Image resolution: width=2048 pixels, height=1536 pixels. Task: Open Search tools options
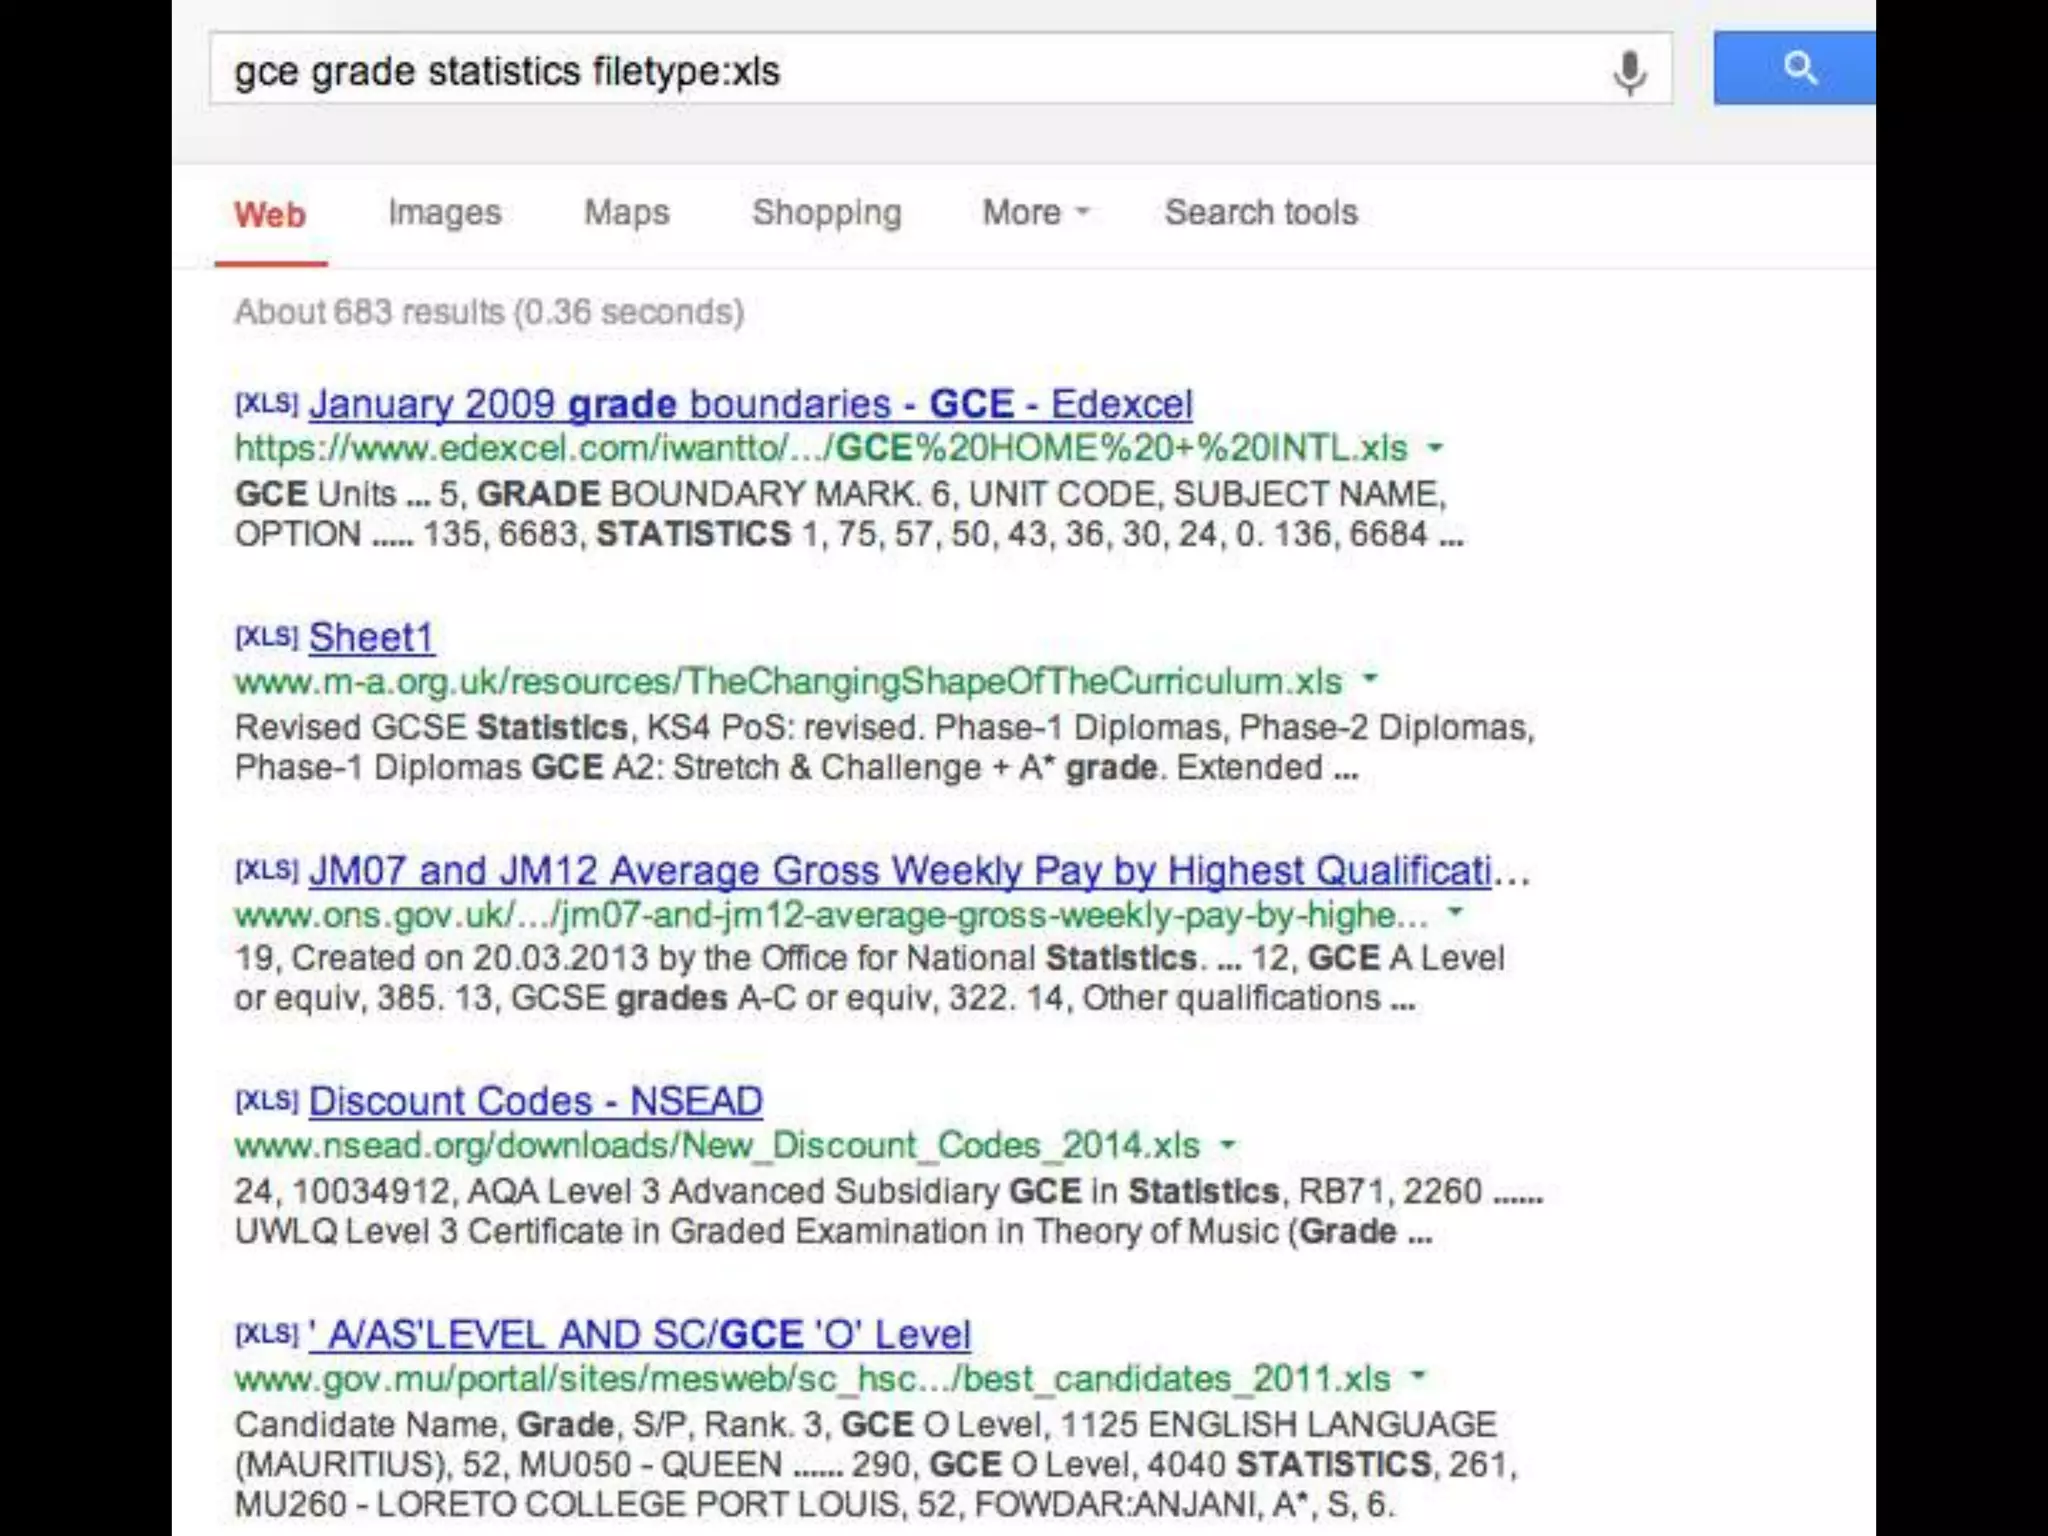click(1260, 213)
